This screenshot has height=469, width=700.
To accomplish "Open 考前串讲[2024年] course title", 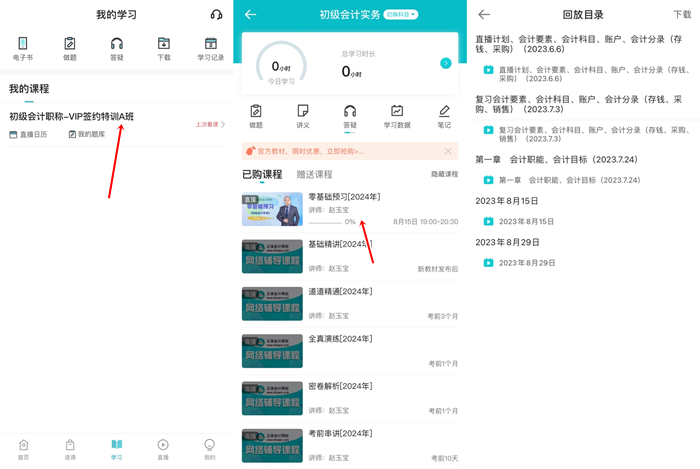I will click(340, 433).
